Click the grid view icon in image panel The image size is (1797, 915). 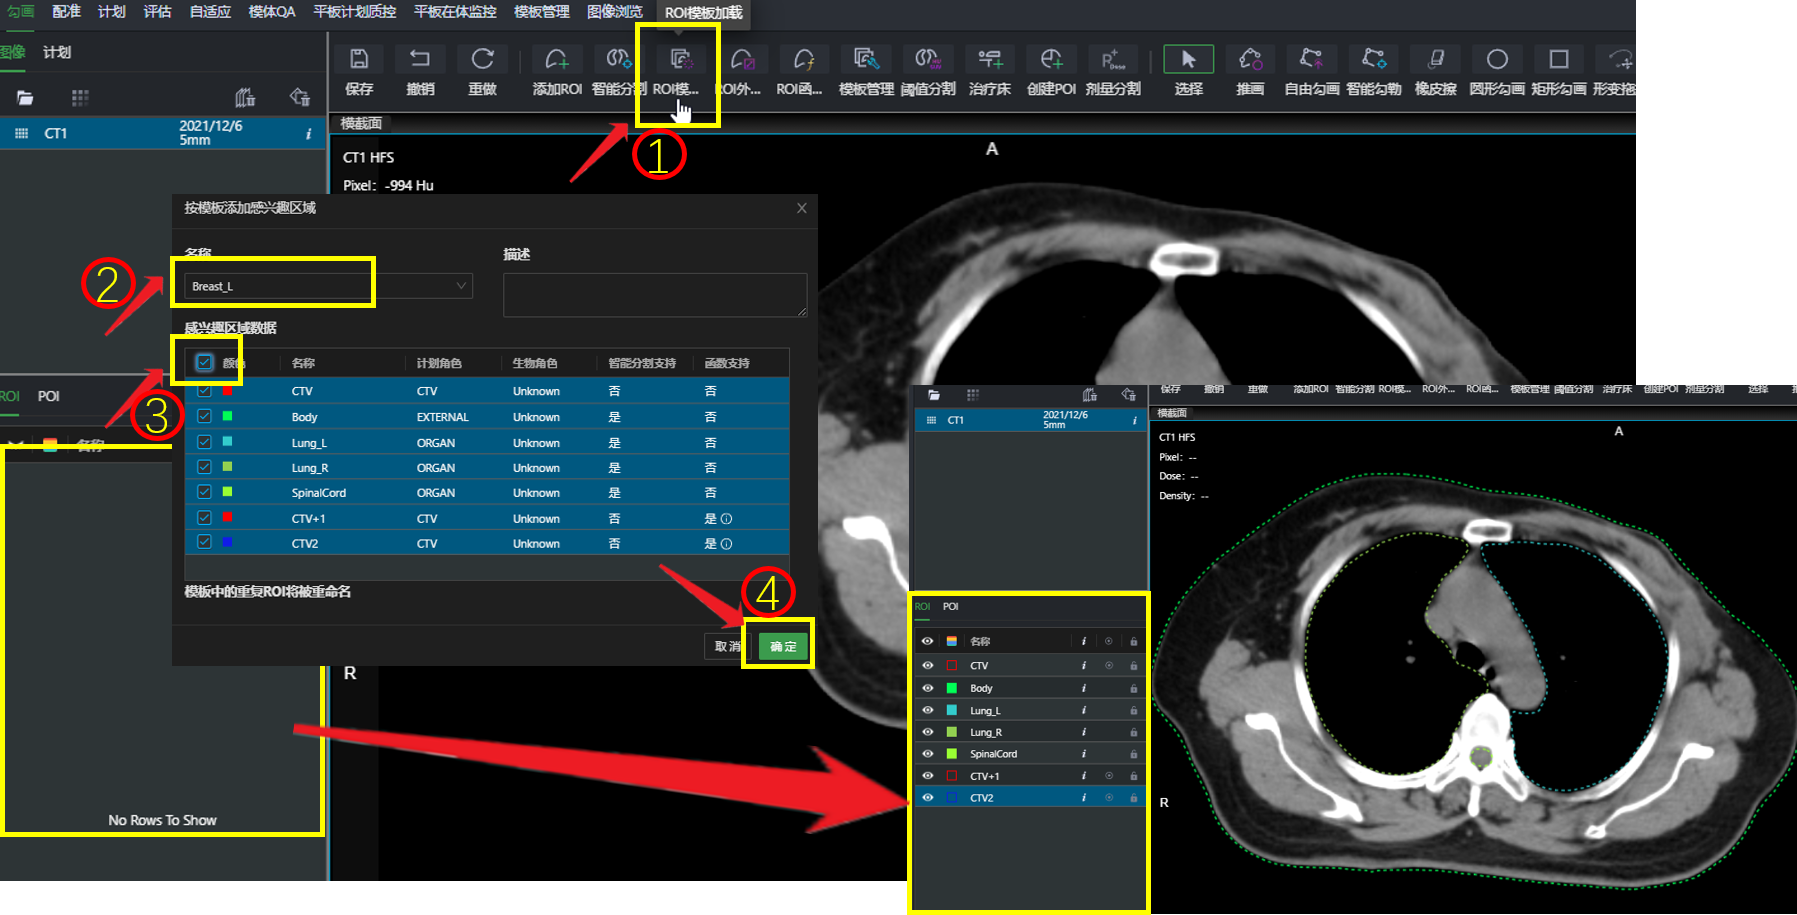[x=80, y=97]
